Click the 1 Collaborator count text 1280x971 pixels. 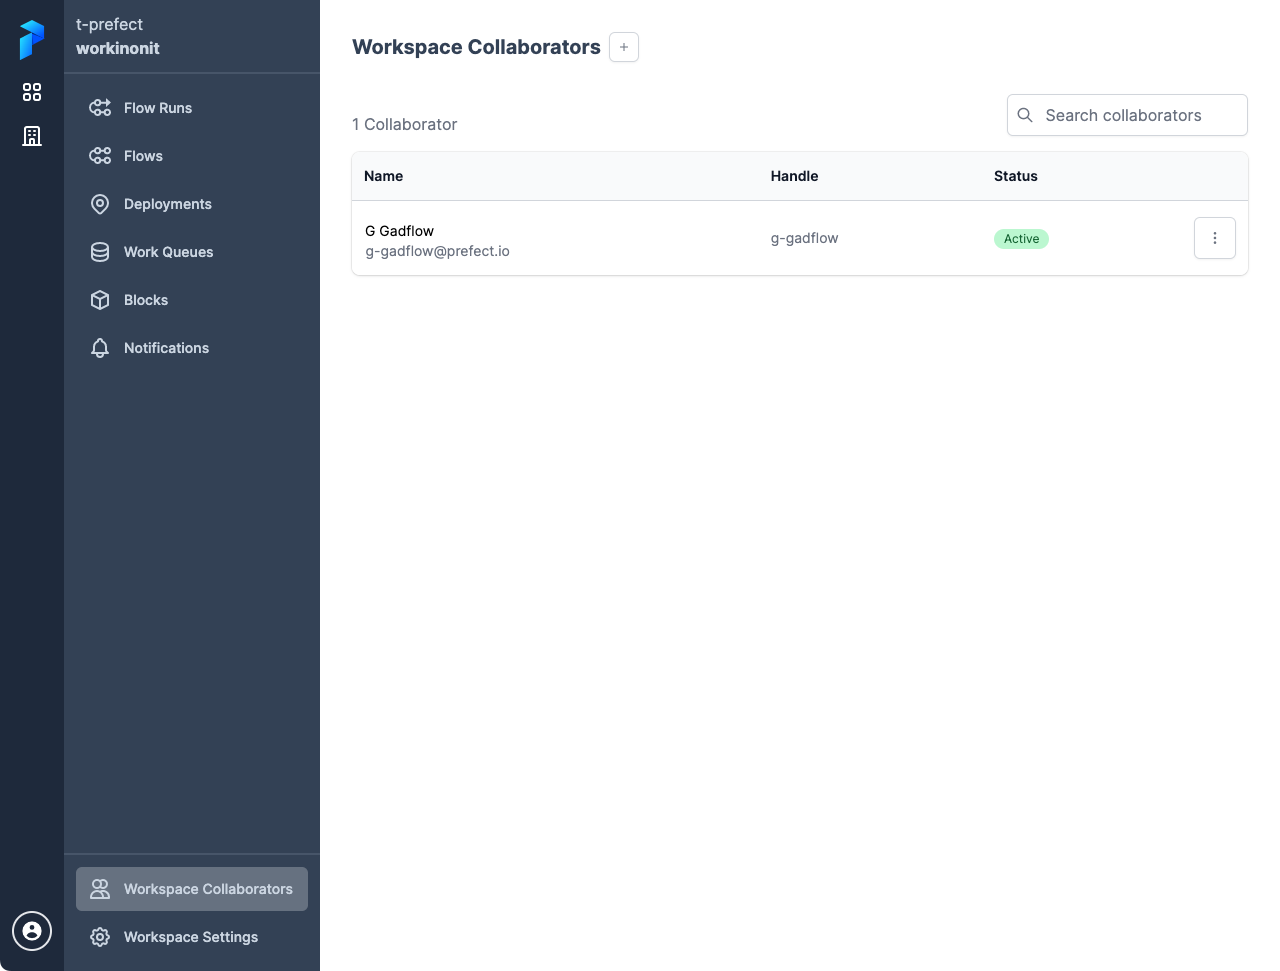(x=404, y=124)
